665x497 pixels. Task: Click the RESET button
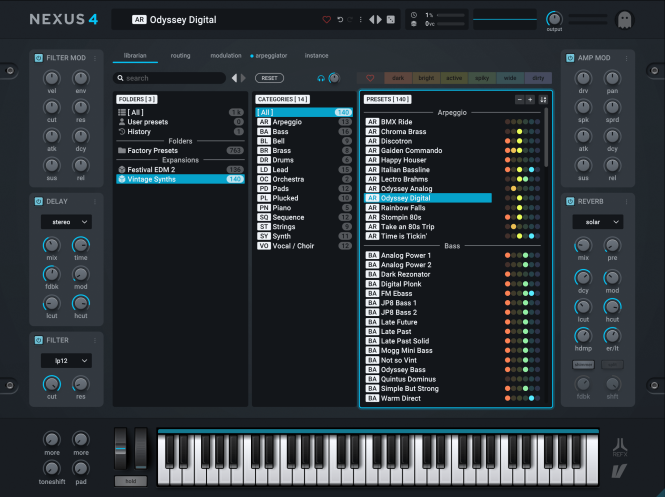[x=269, y=78]
